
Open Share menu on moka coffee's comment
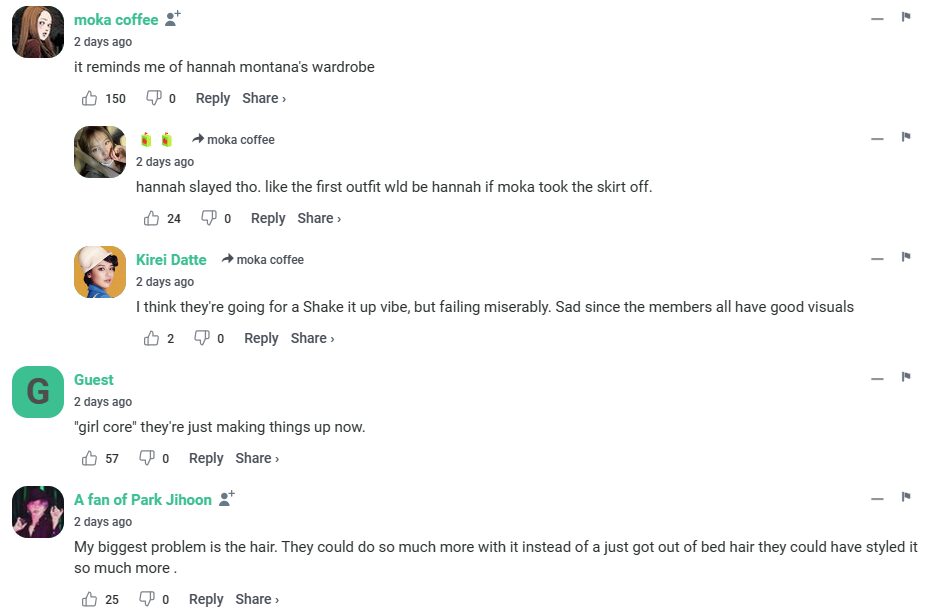[x=264, y=98]
